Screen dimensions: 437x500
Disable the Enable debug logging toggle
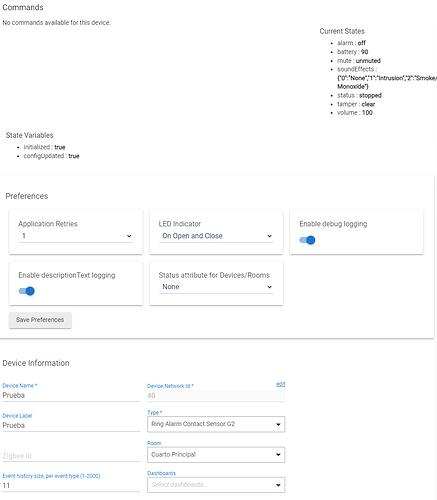307,240
